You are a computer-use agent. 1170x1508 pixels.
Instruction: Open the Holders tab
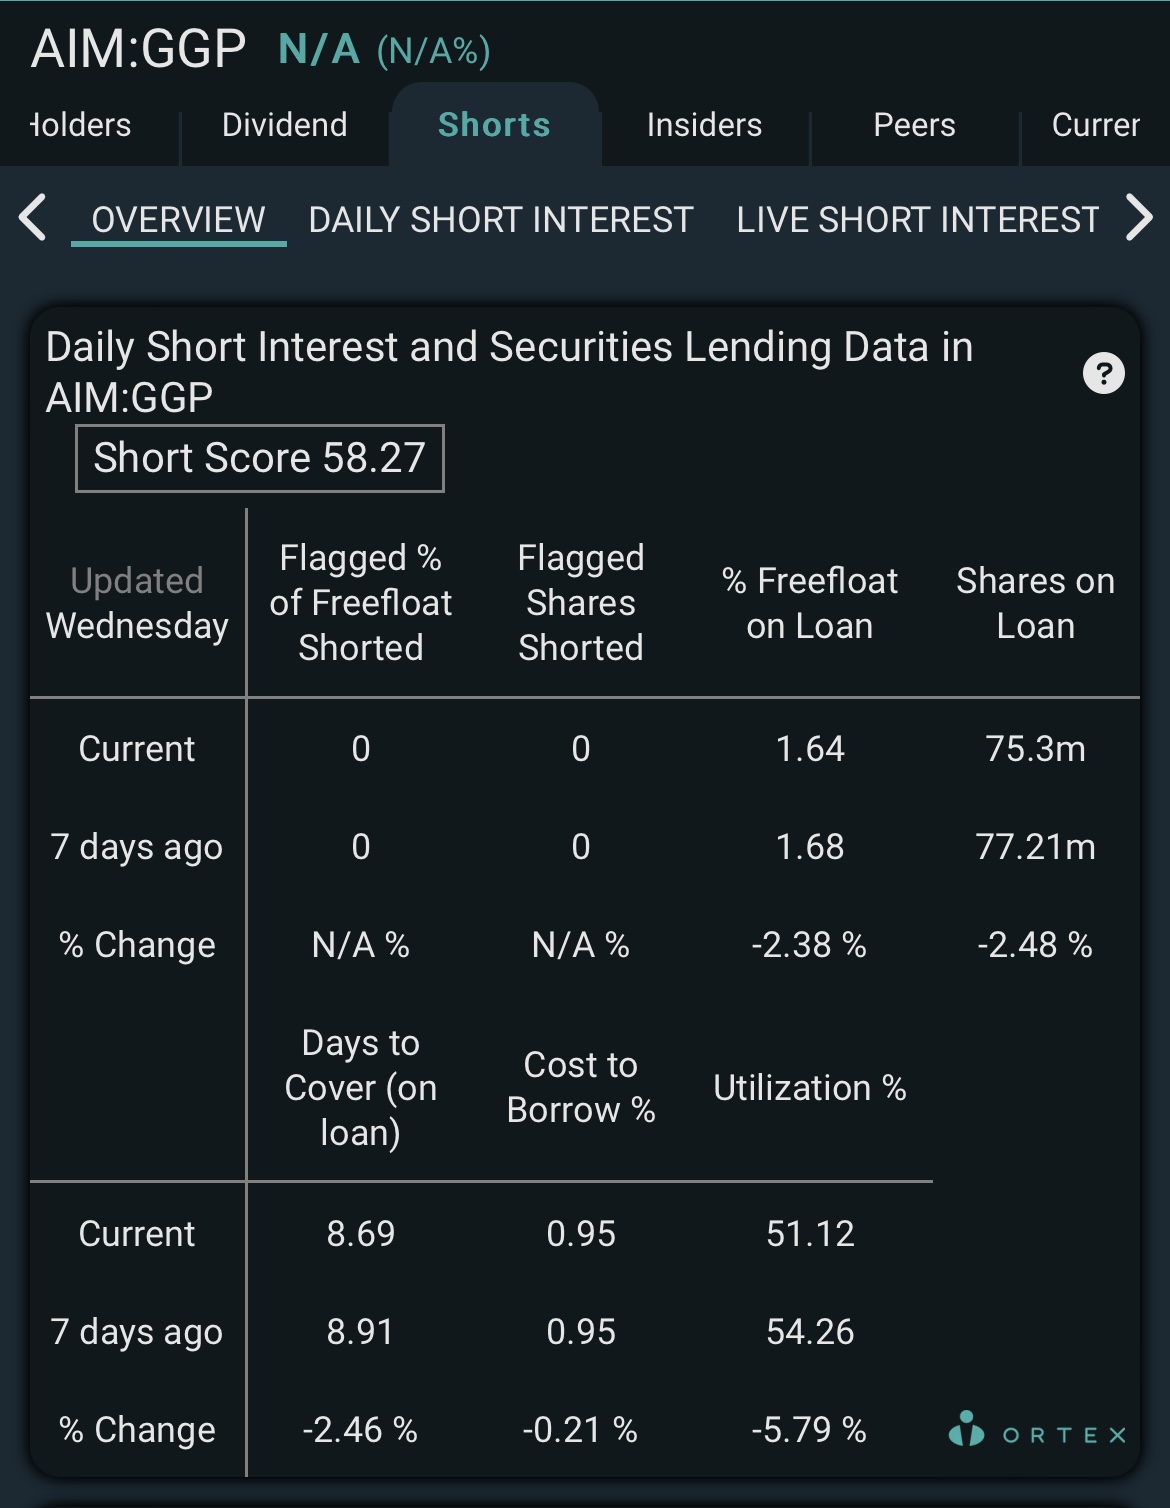(82, 125)
